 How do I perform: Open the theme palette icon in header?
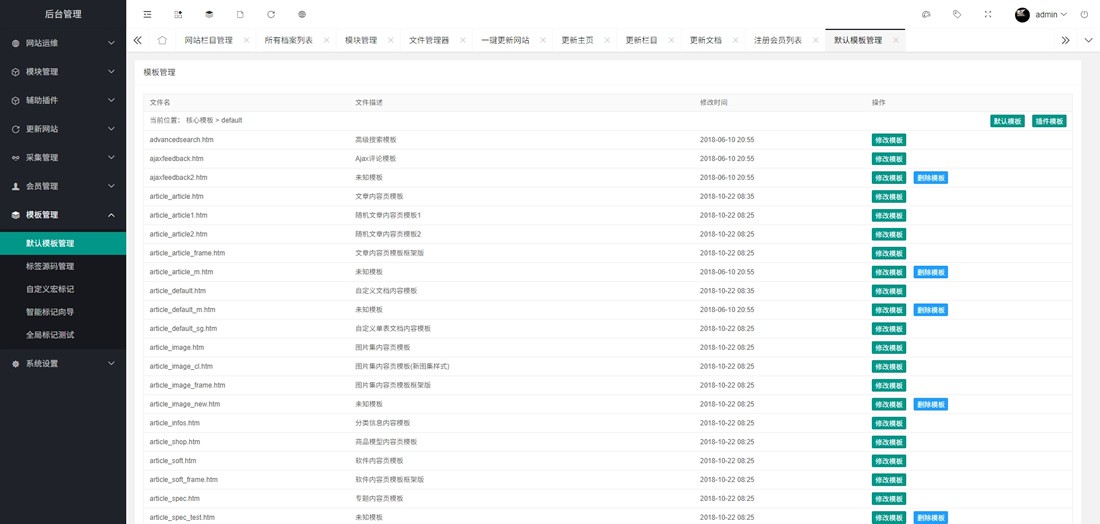point(926,15)
